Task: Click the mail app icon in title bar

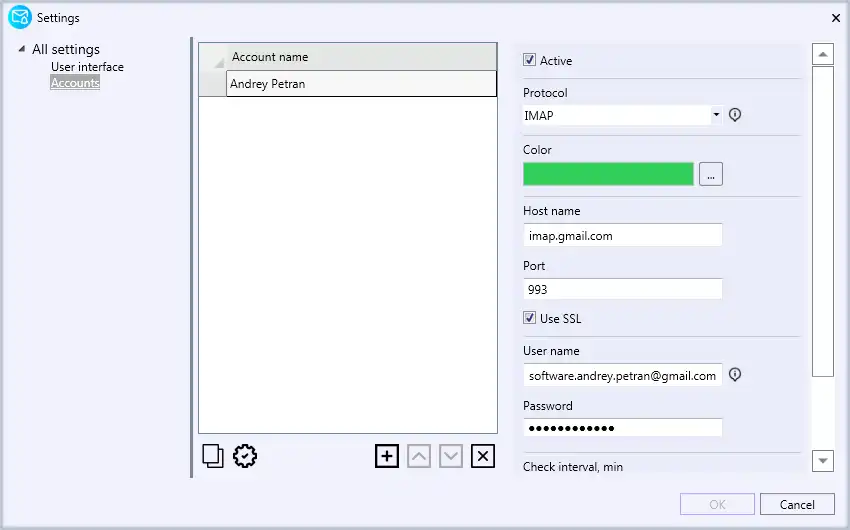Action: [x=20, y=17]
